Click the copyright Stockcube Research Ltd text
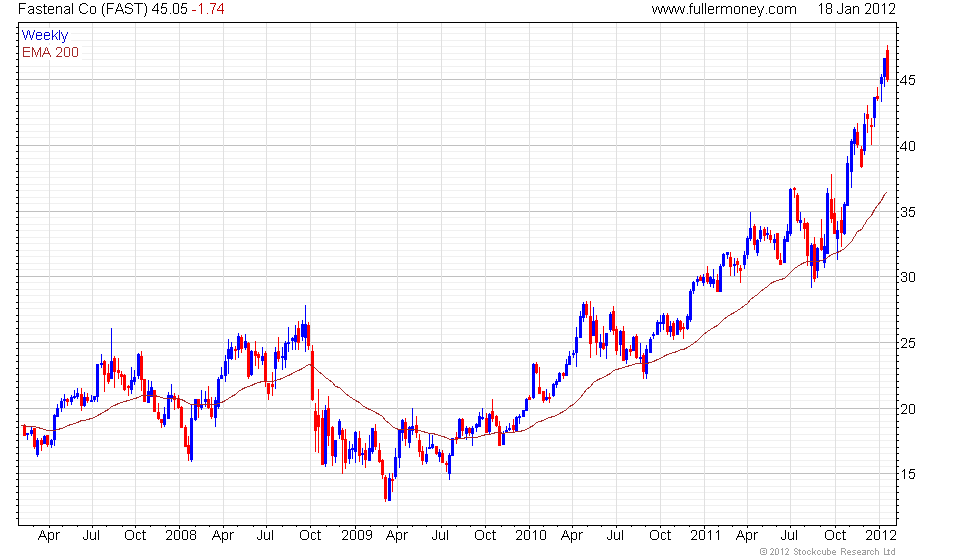 pos(828,552)
